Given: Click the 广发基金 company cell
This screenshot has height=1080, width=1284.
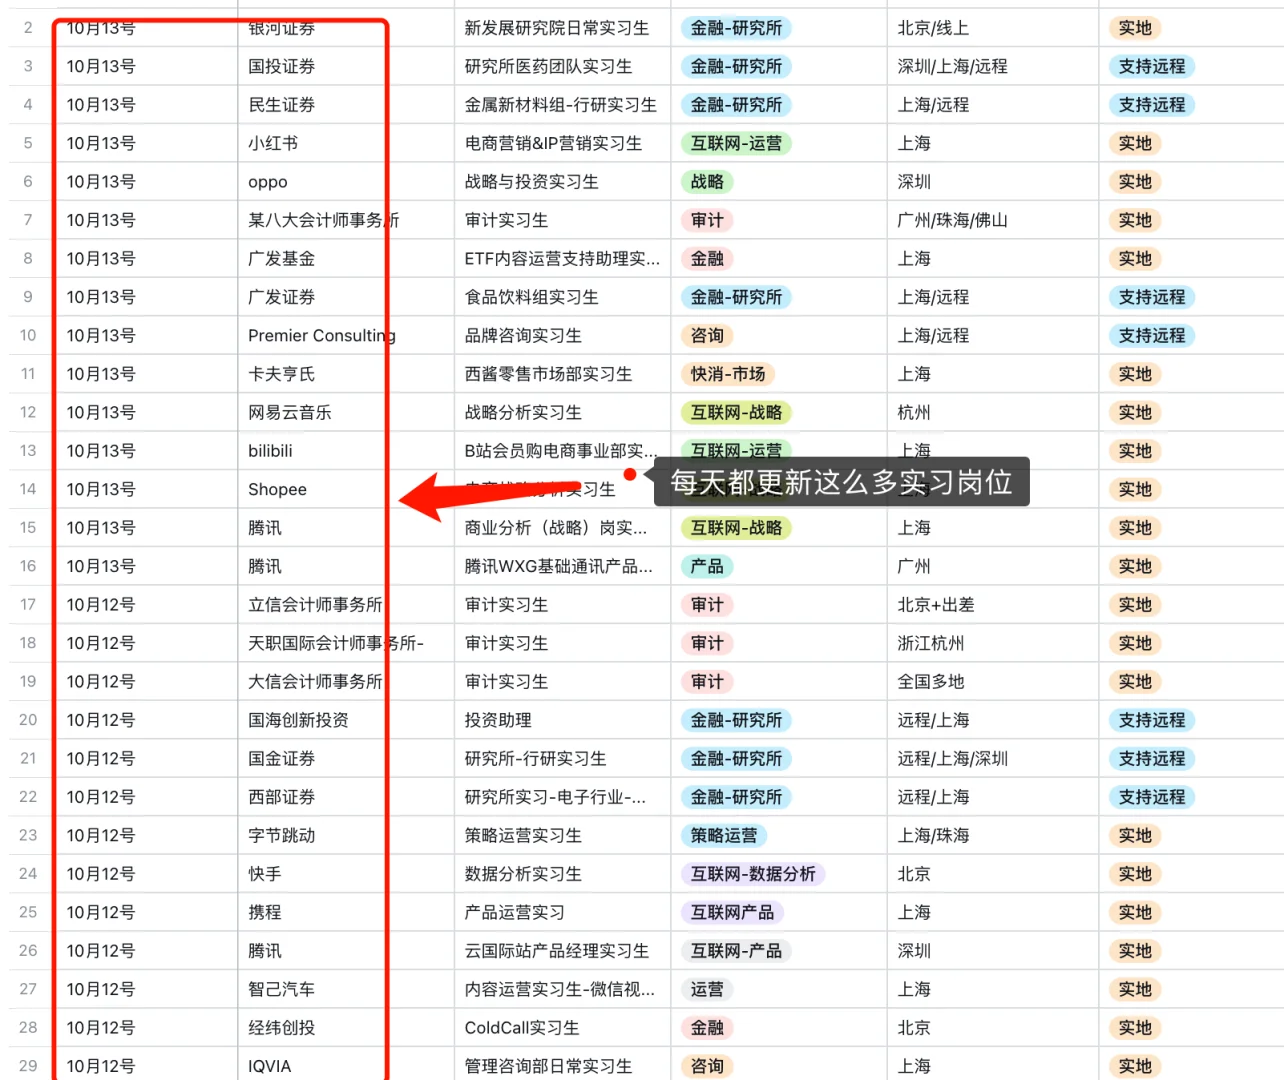Looking at the screenshot, I should click(x=345, y=259).
